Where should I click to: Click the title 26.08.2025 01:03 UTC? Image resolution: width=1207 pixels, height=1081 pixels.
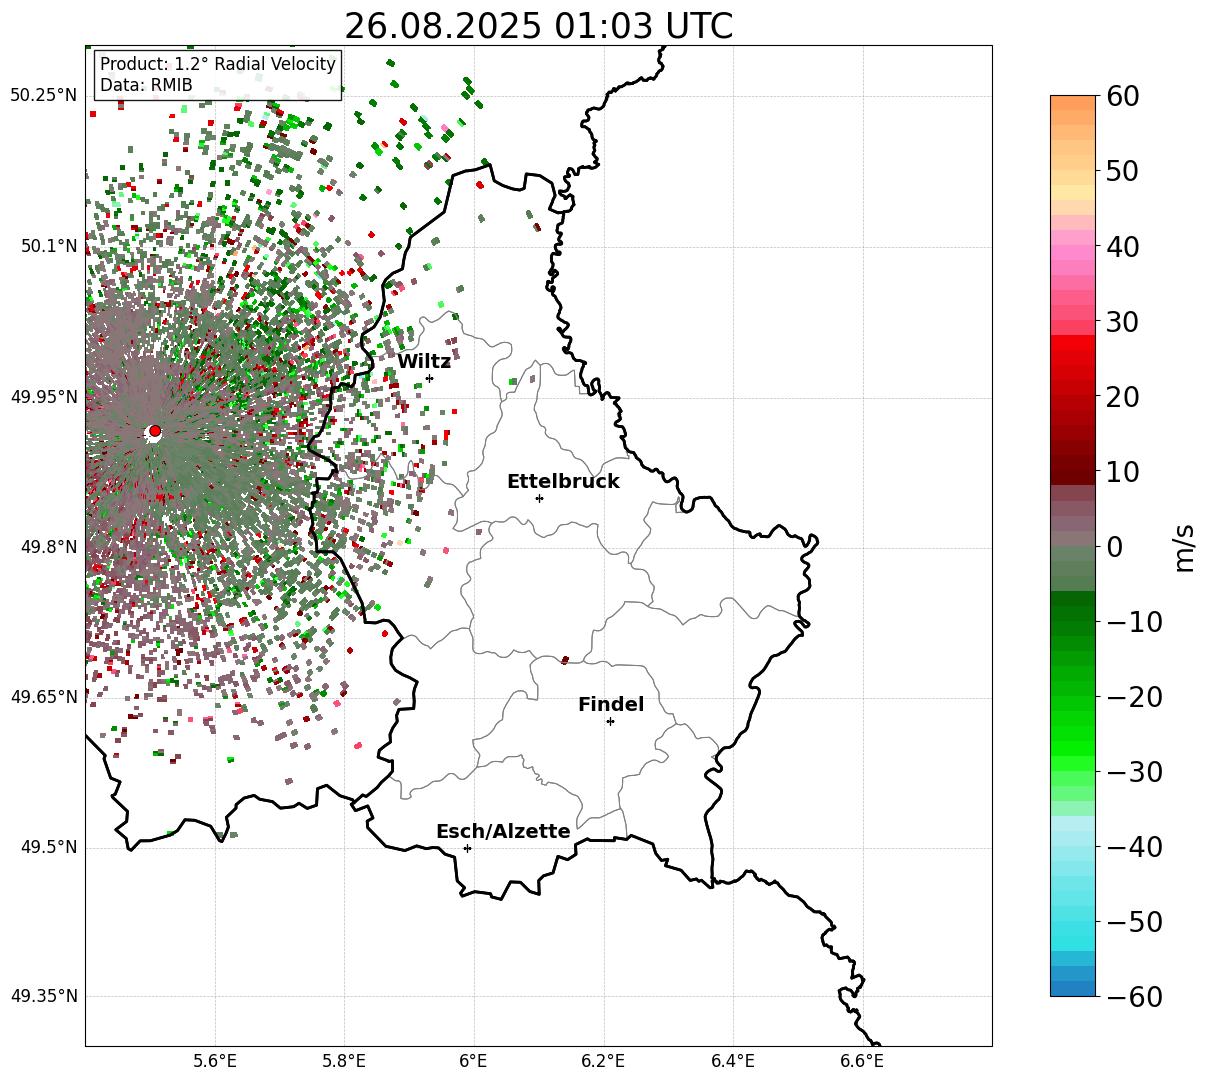point(538,26)
